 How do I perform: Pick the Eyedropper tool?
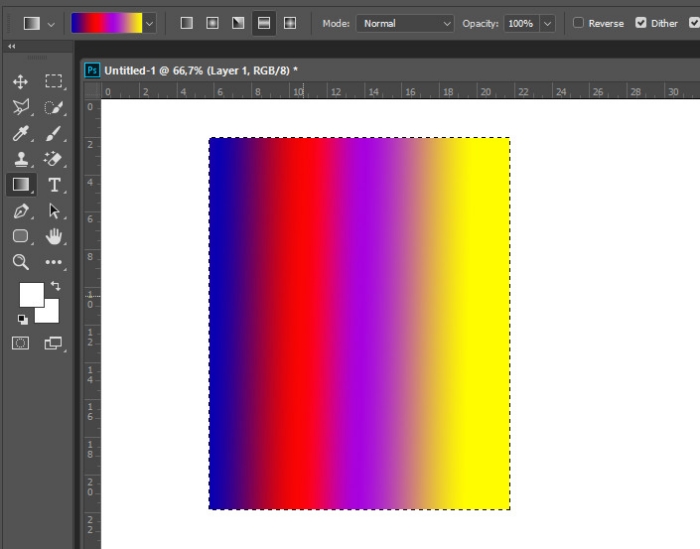[20, 134]
